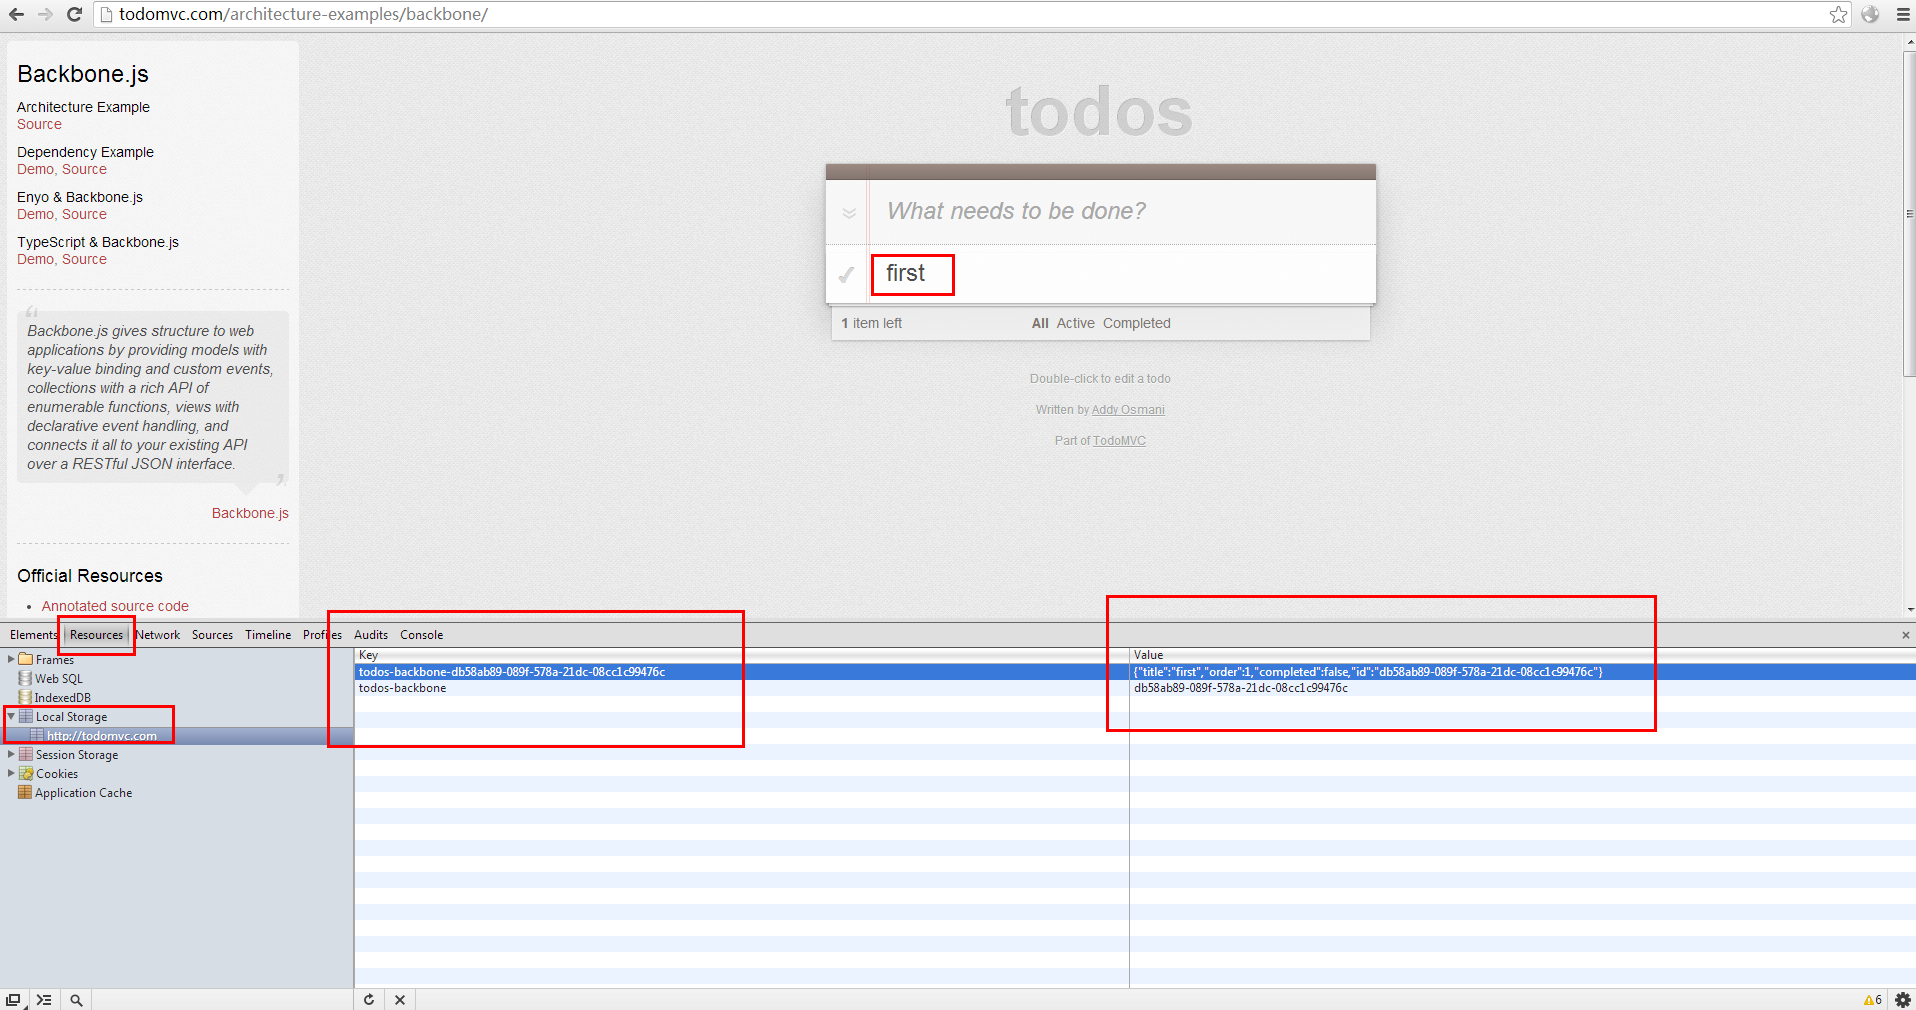Click the 'What needs to be done?' field
The image size is (1916, 1010).
[1120, 211]
